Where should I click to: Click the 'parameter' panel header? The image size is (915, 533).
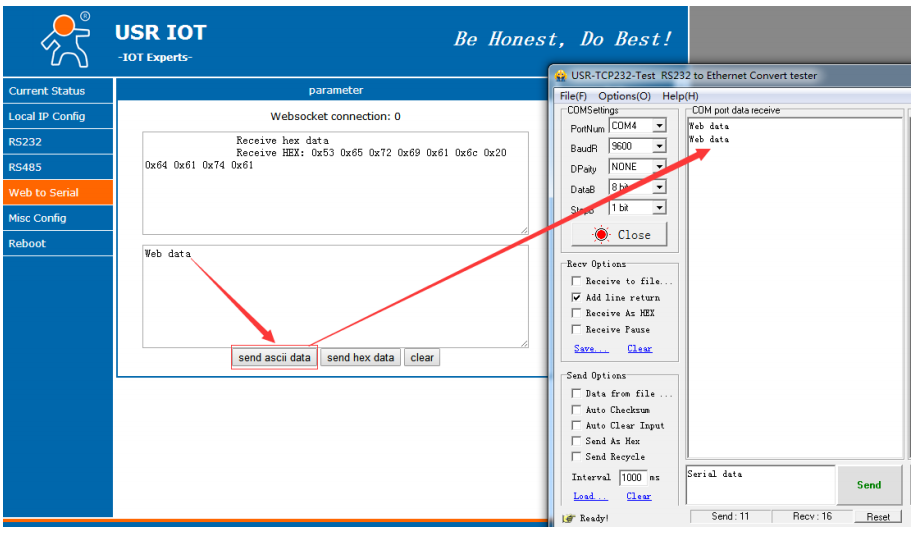point(336,90)
